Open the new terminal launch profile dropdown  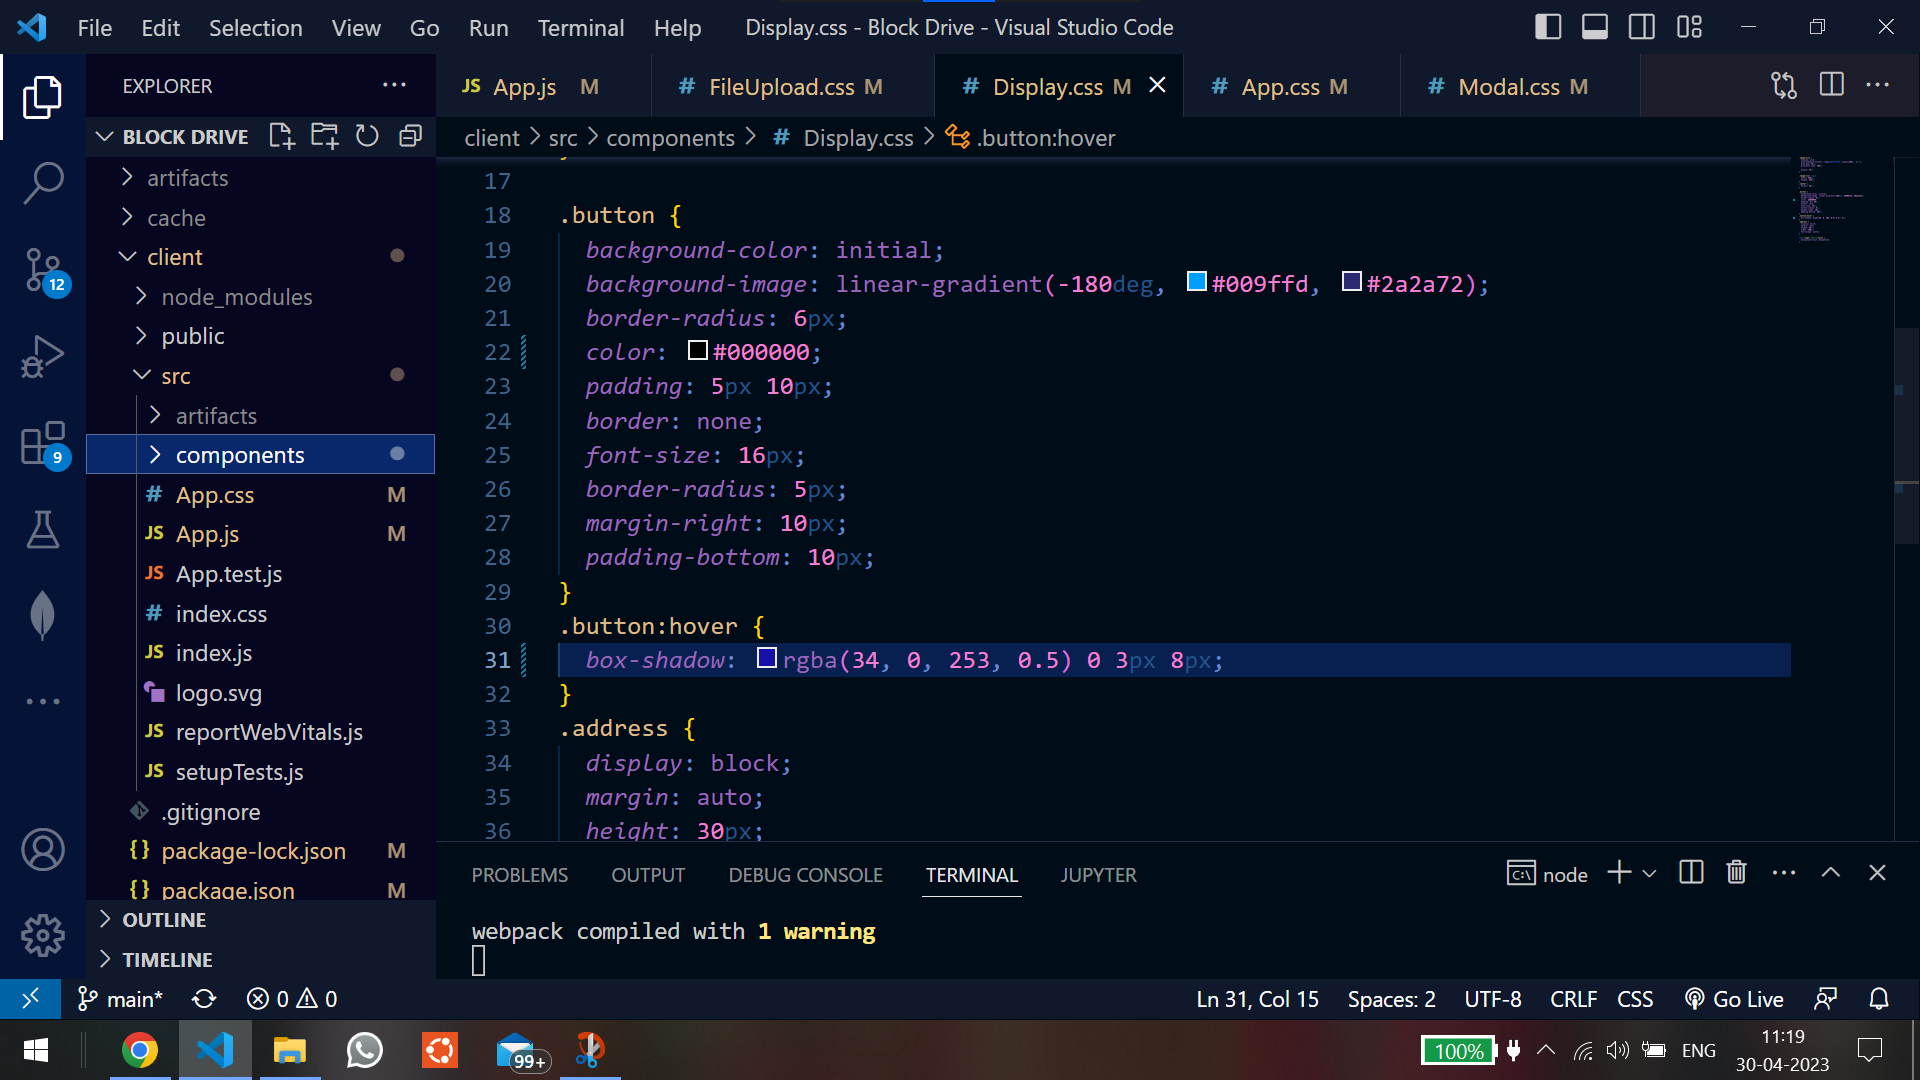click(x=1650, y=874)
